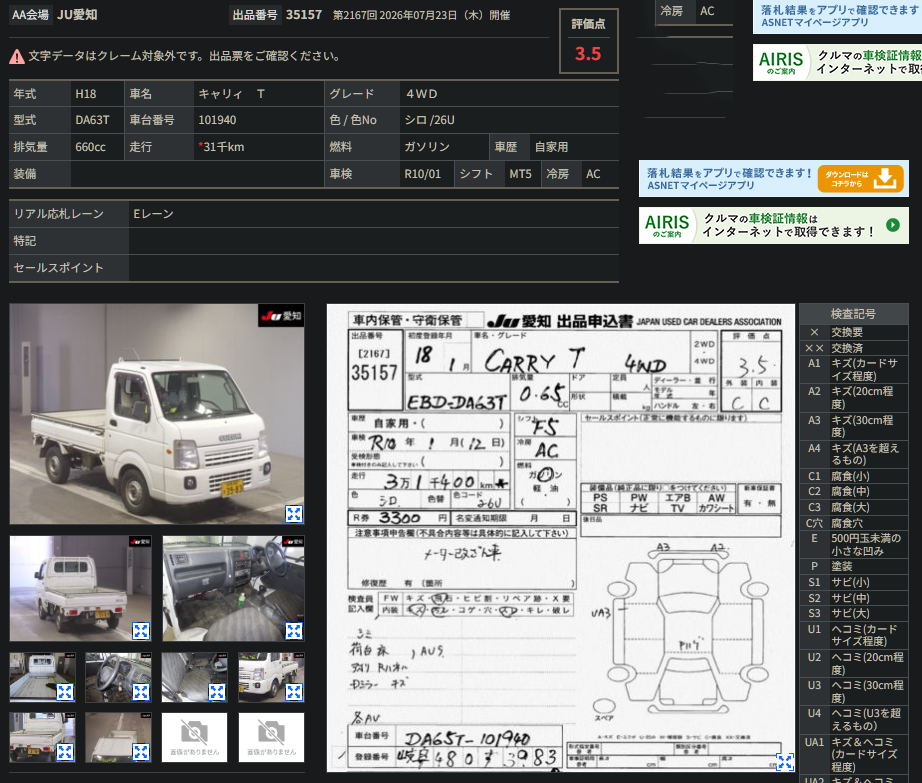The height and width of the screenshot is (783, 922).
Task: Select the grade value 4WD
Action: coord(422,94)
